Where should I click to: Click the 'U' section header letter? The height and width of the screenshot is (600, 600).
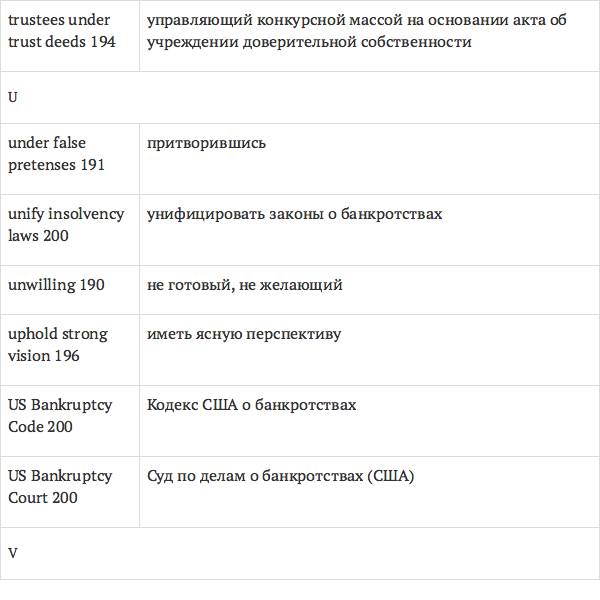click(x=13, y=97)
